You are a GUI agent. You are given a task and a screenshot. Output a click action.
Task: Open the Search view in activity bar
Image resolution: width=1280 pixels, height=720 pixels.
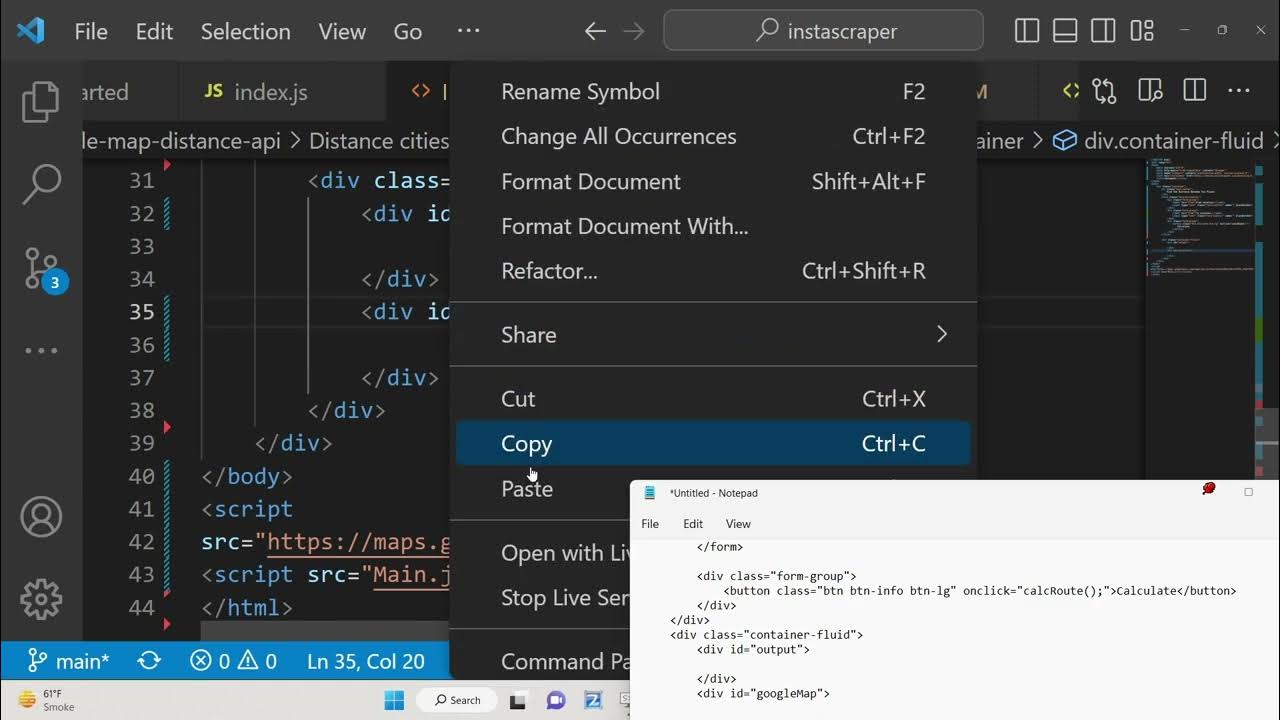41,184
